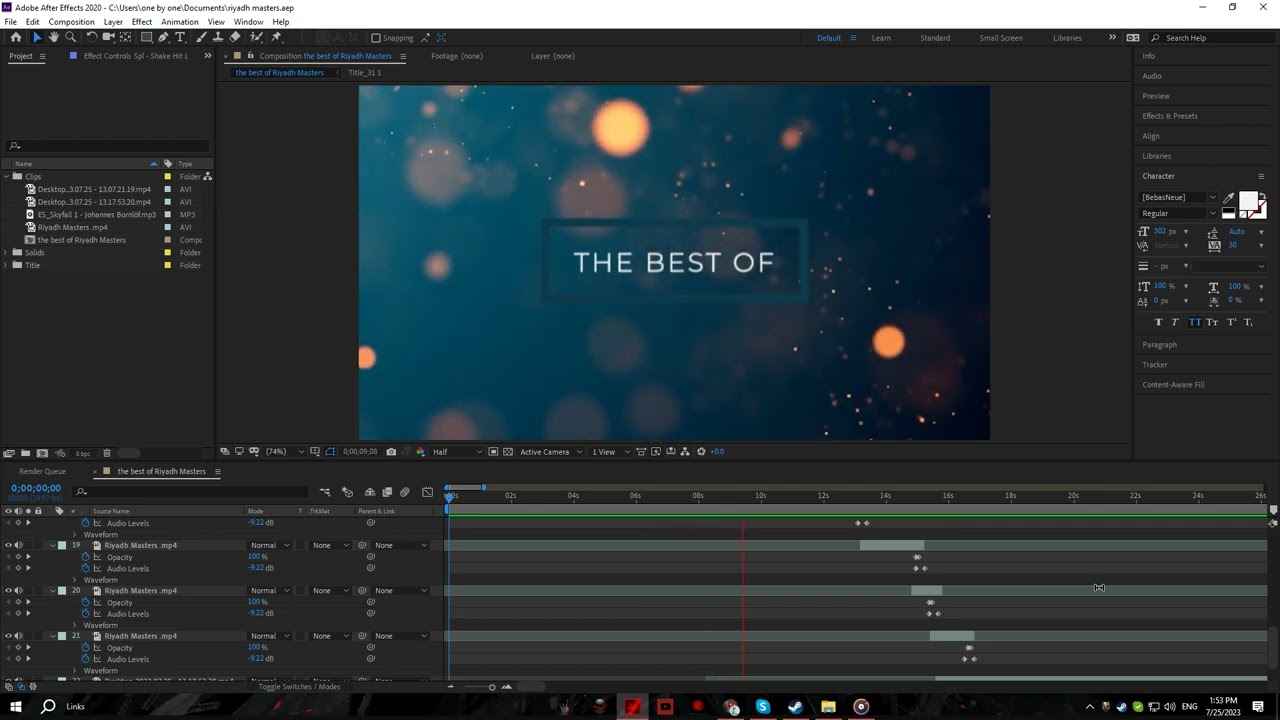The height and width of the screenshot is (720, 1280).
Task: Open the magnification dropdown showing 74%
Action: click(283, 452)
